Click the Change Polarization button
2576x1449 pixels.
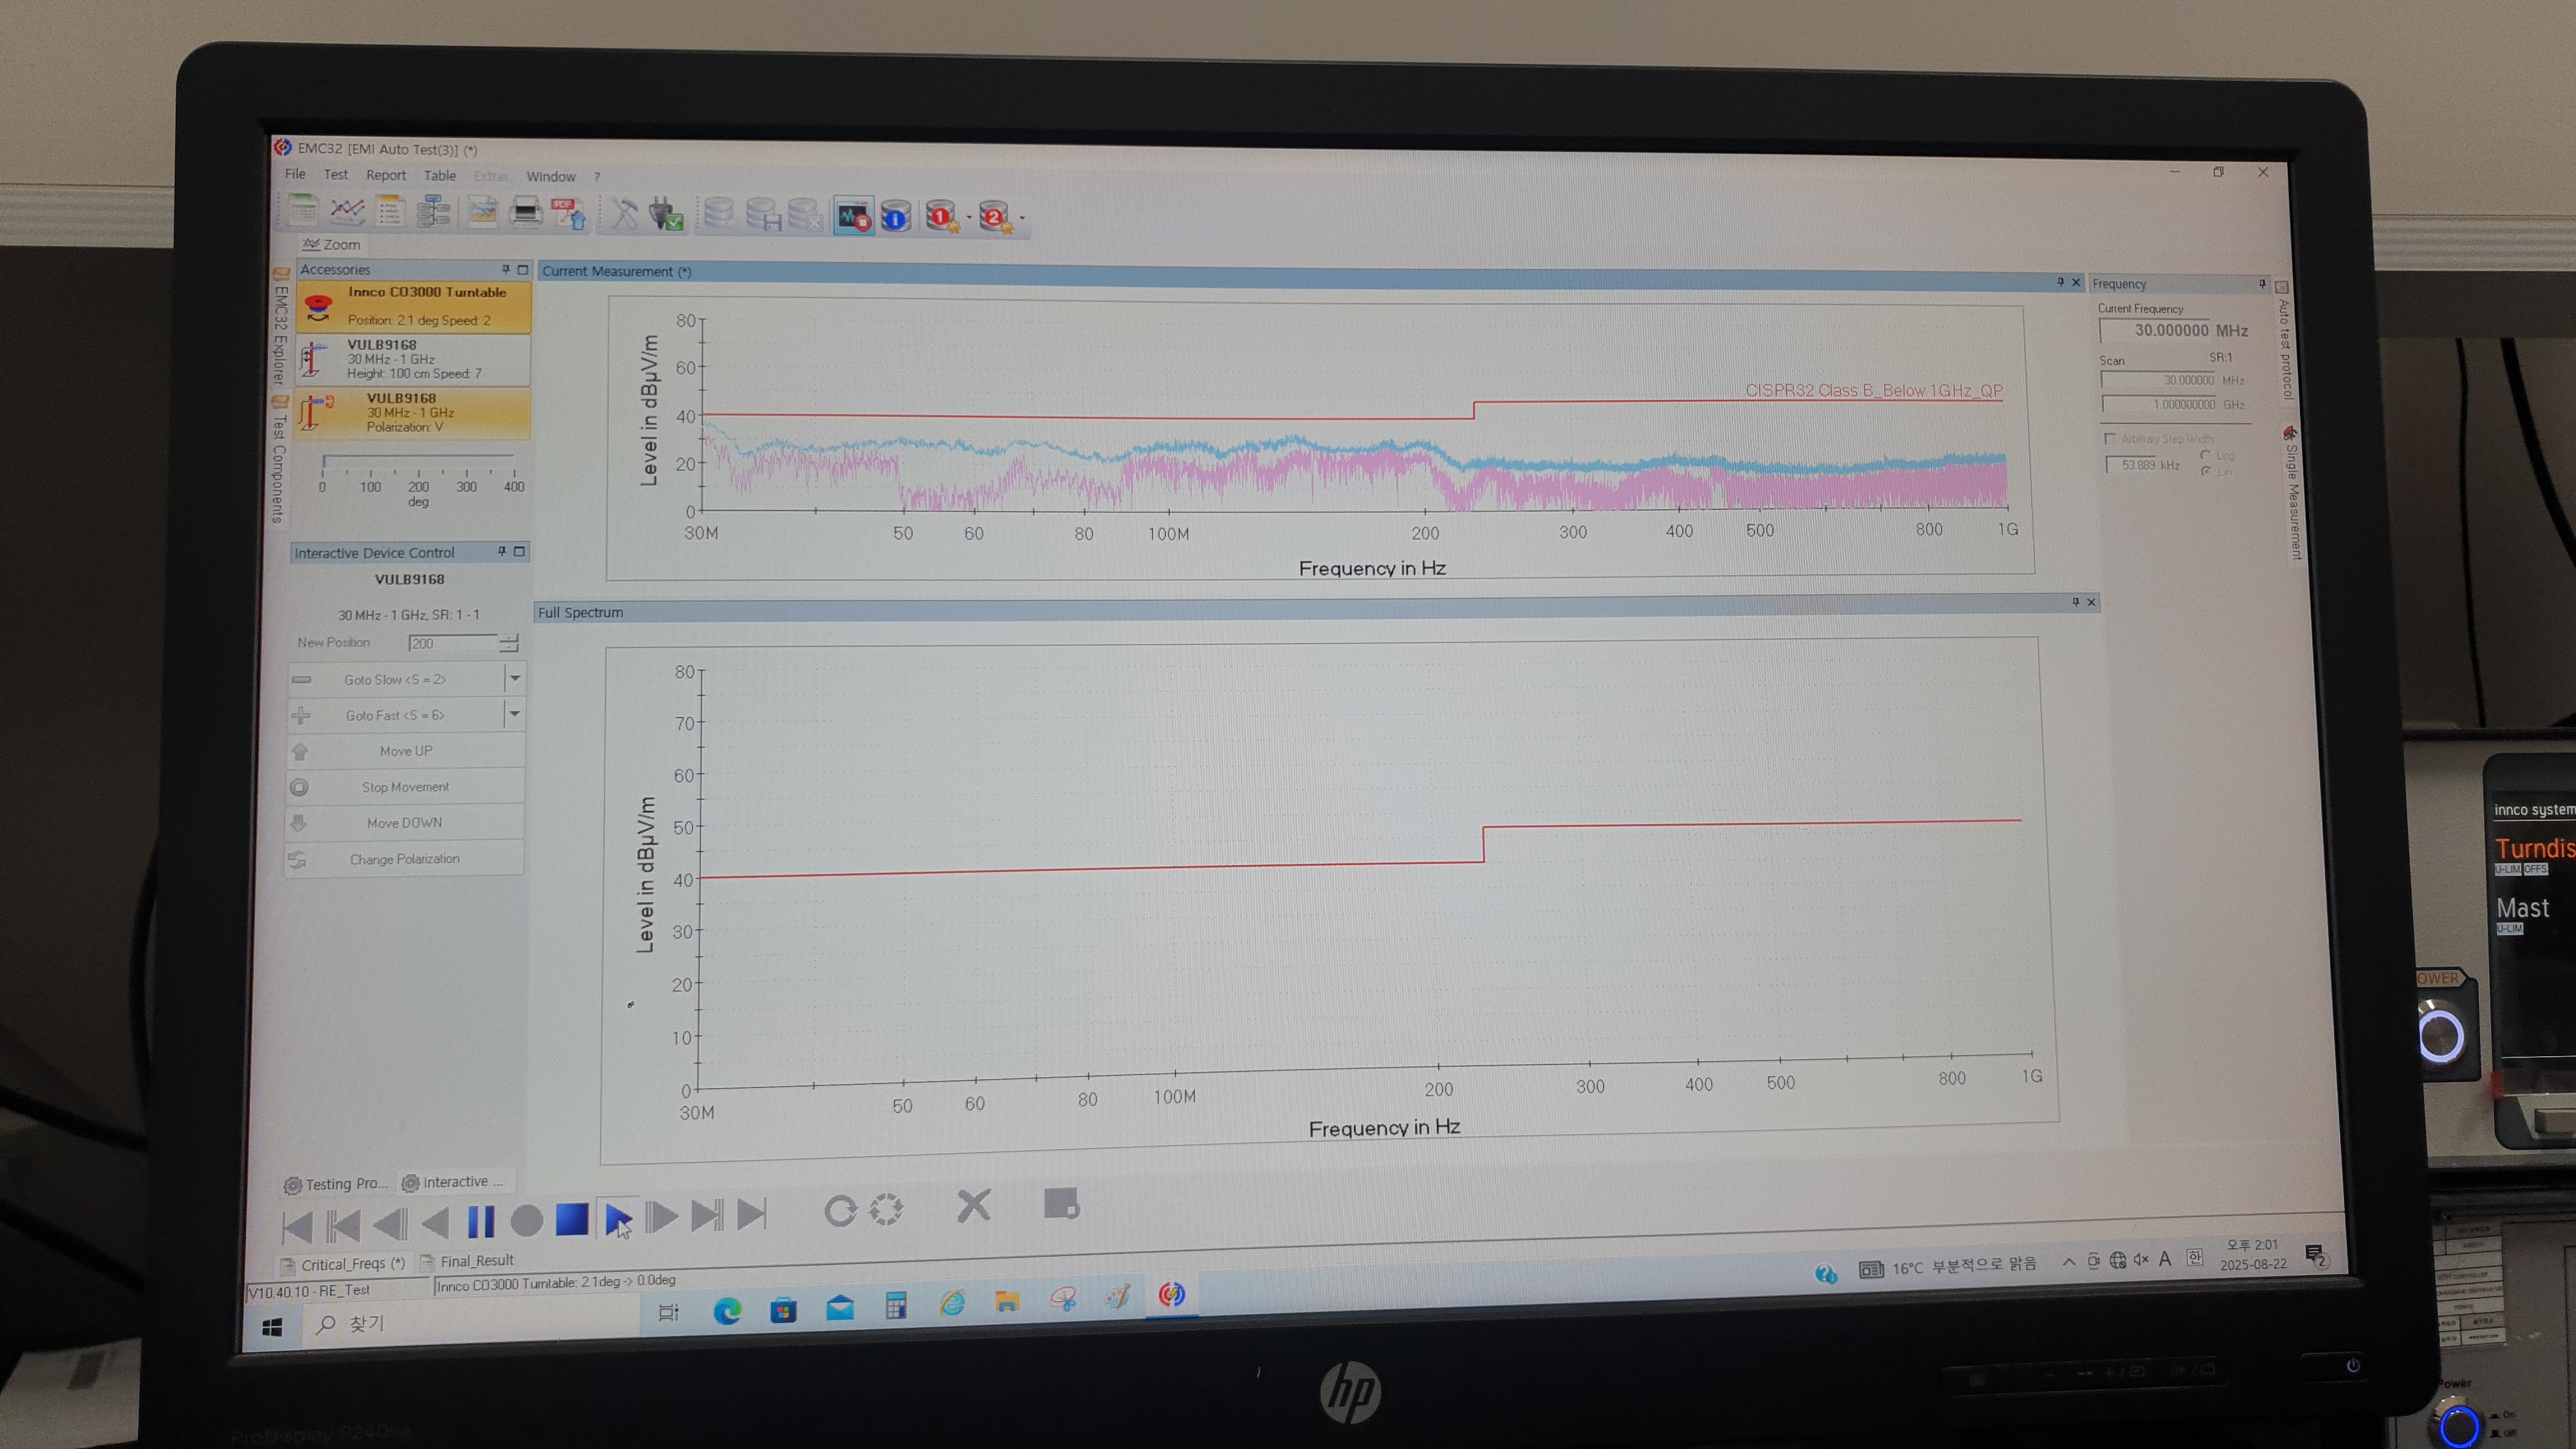click(x=404, y=859)
